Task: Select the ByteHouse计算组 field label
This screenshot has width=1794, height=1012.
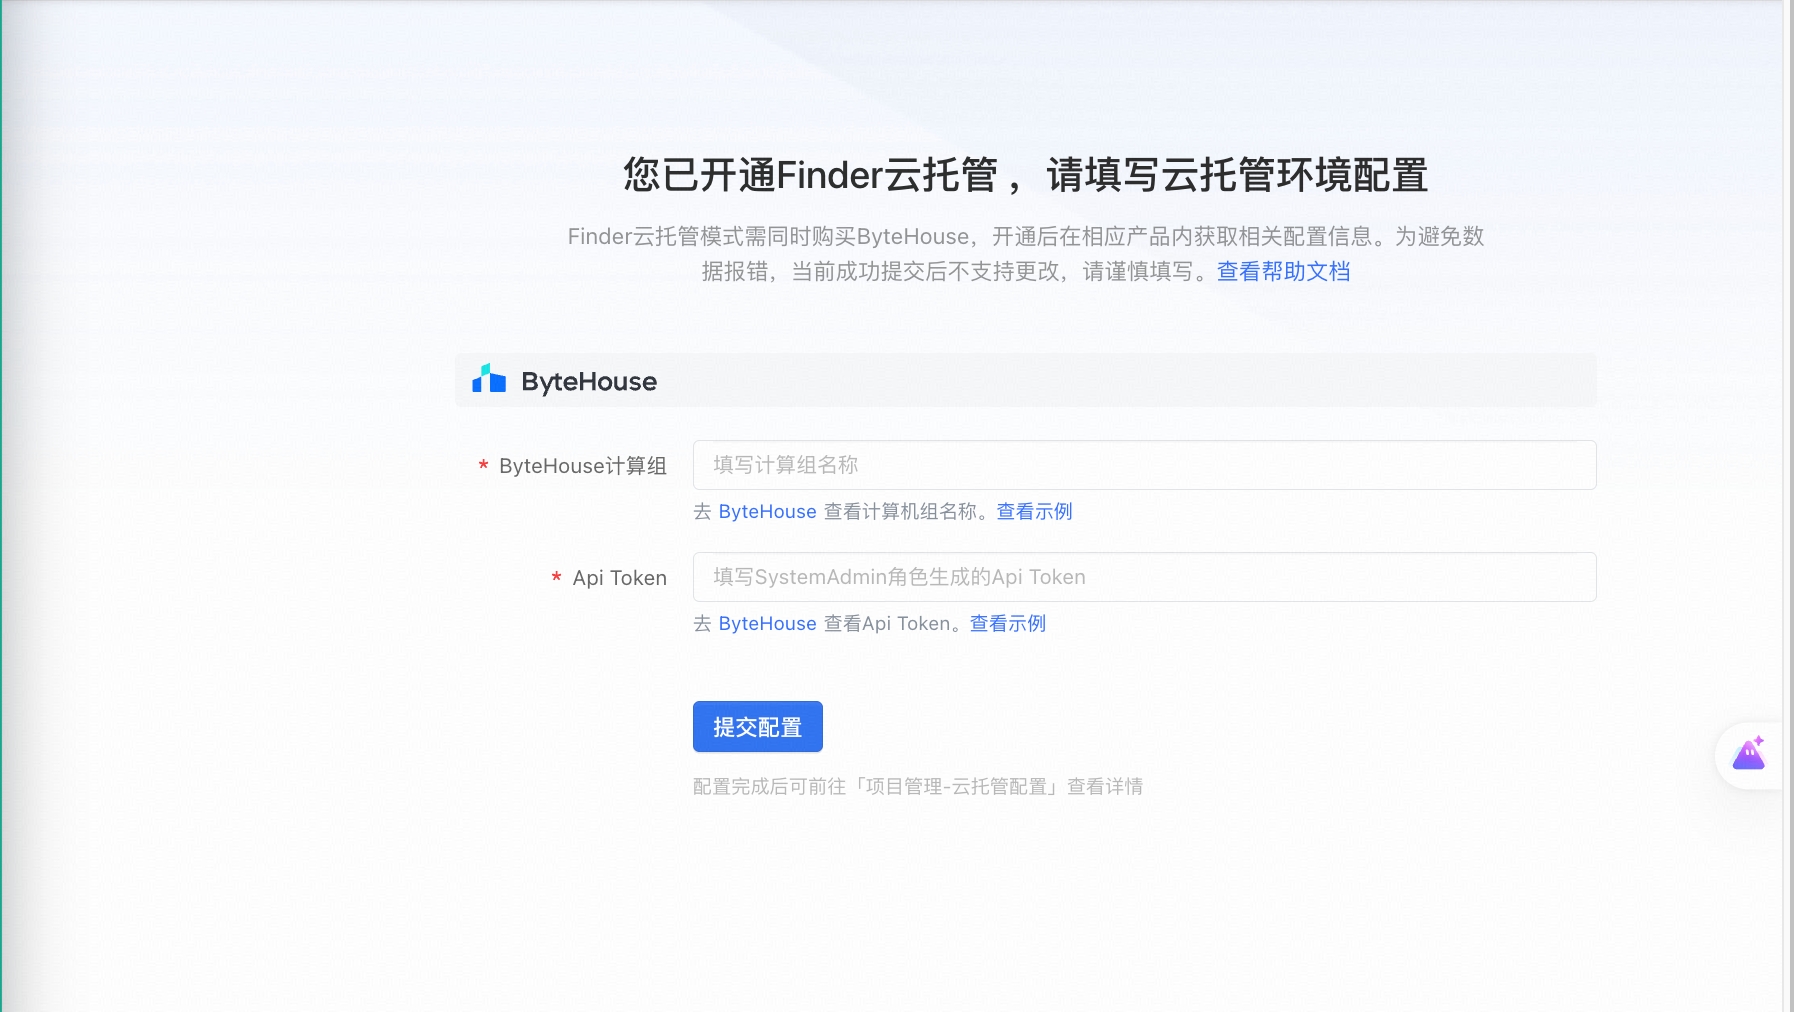Action: pos(582,466)
